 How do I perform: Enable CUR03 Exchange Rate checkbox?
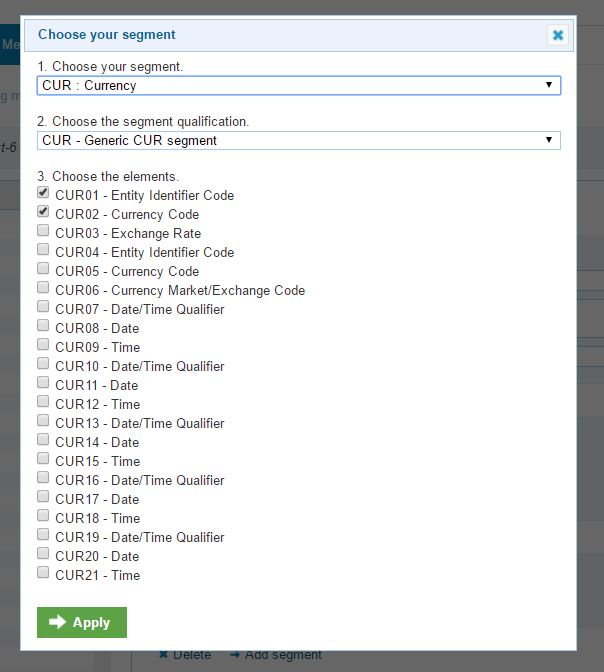point(43,231)
